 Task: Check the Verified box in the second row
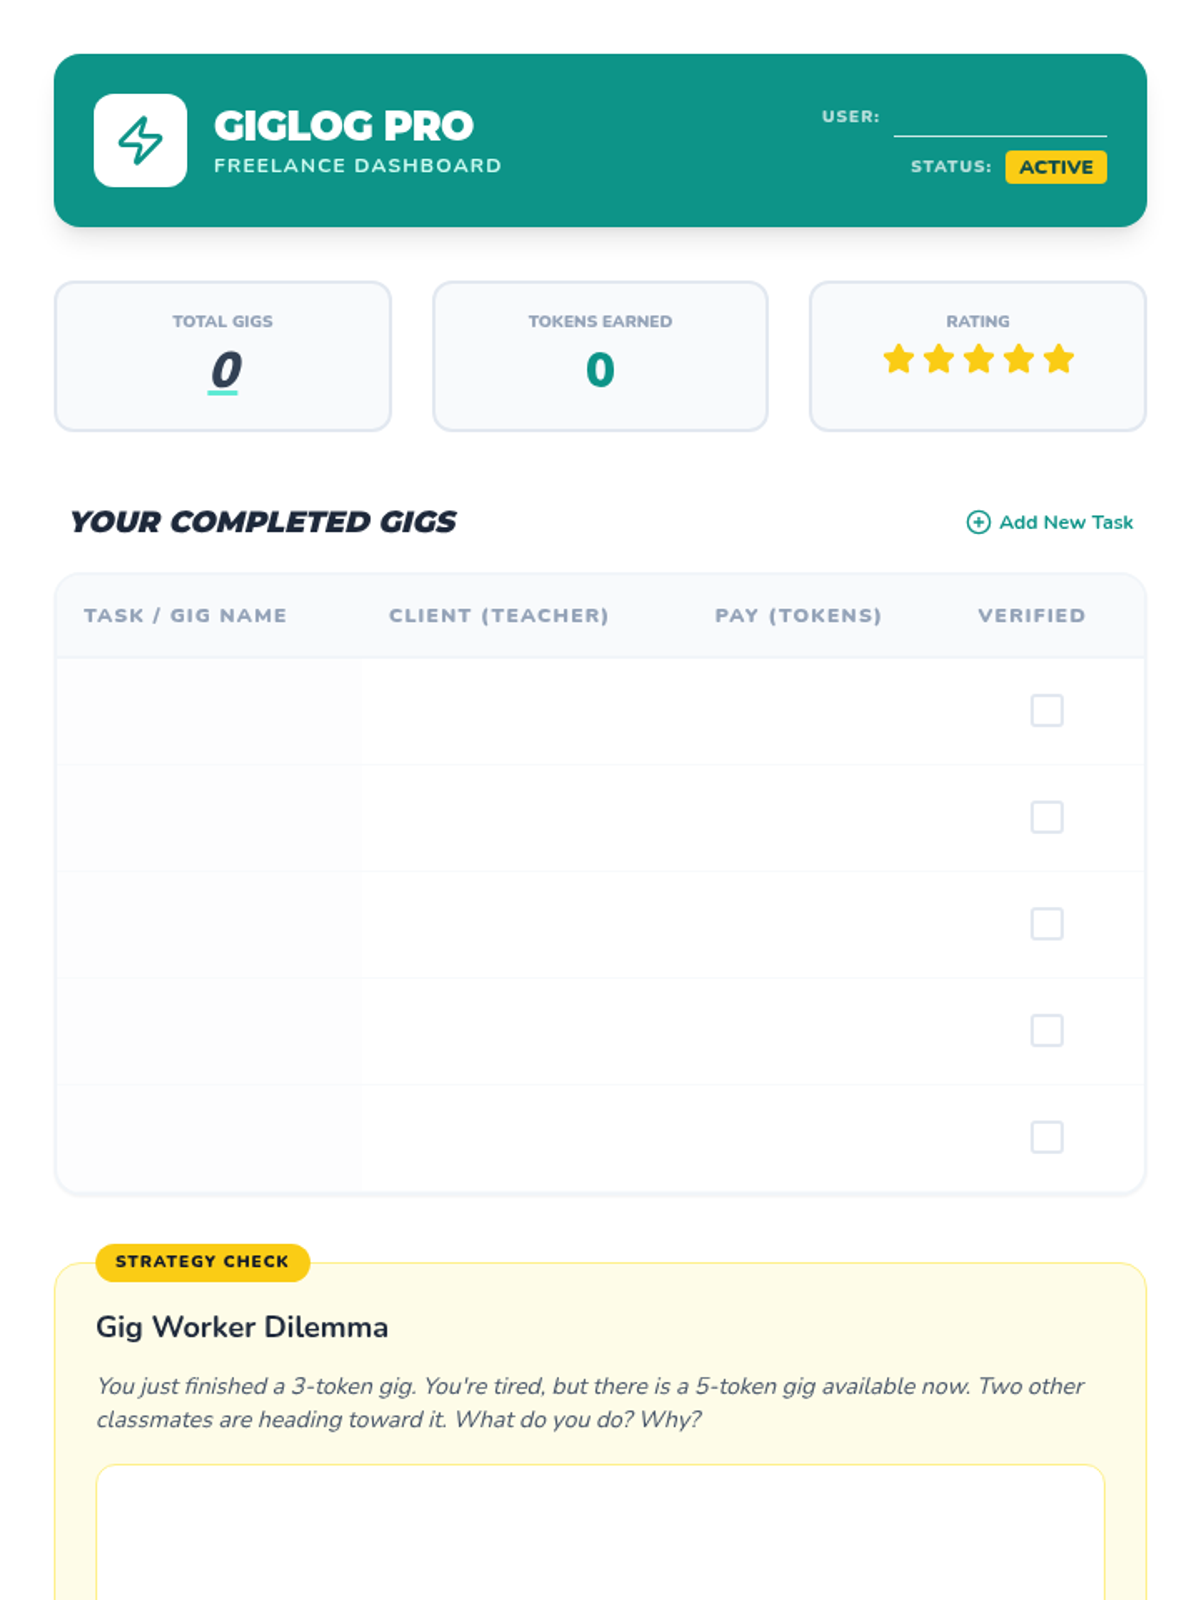coord(1047,817)
